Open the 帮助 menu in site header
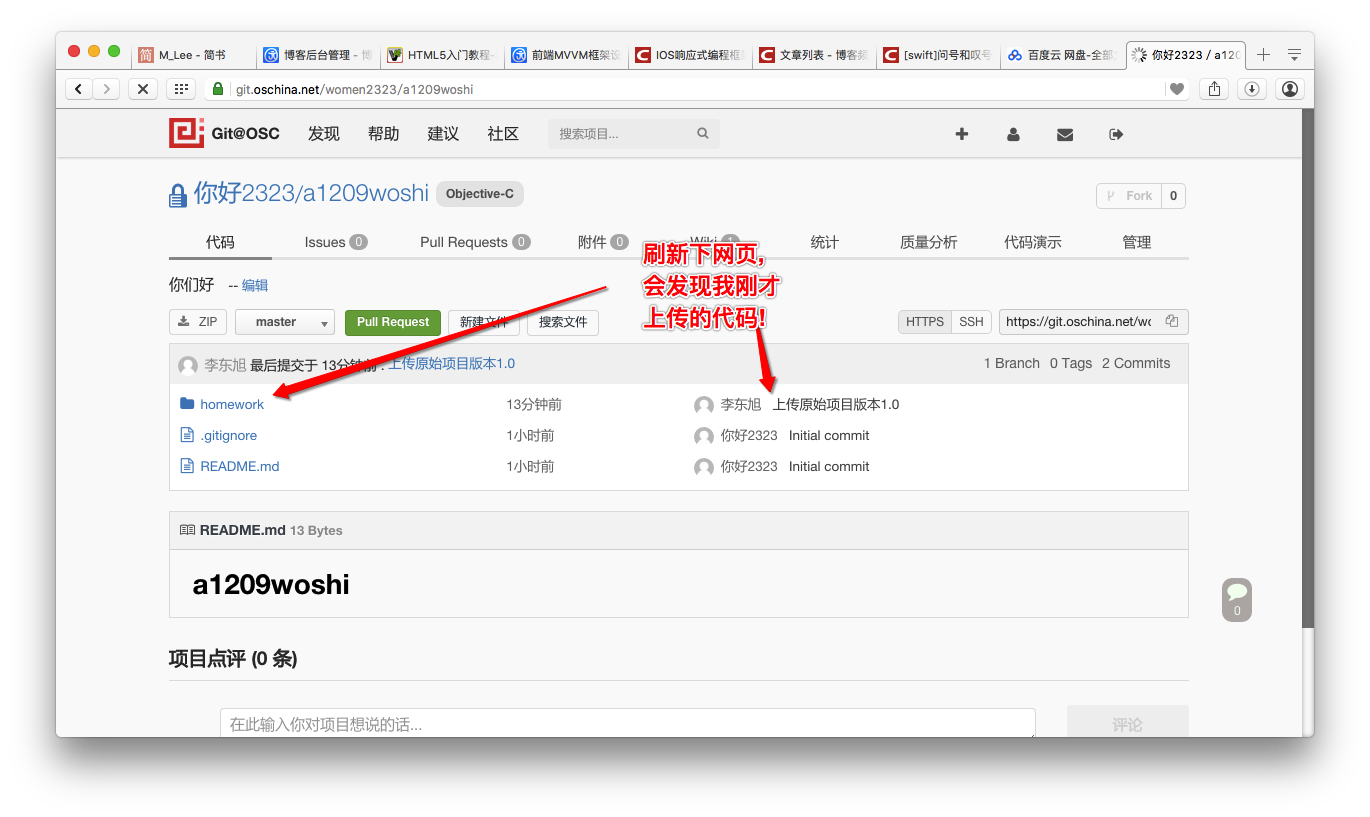This screenshot has width=1370, height=817. point(383,134)
